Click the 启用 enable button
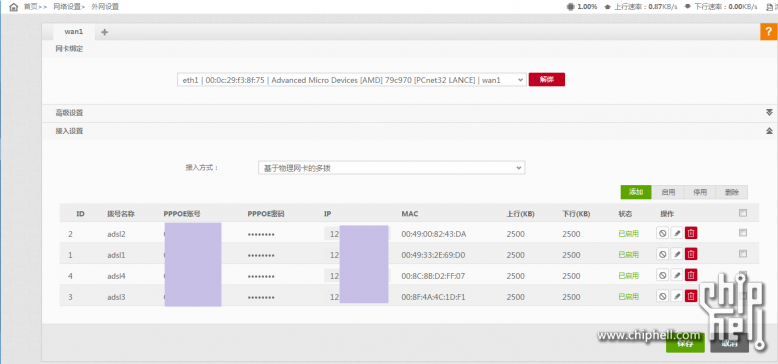 tap(668, 192)
